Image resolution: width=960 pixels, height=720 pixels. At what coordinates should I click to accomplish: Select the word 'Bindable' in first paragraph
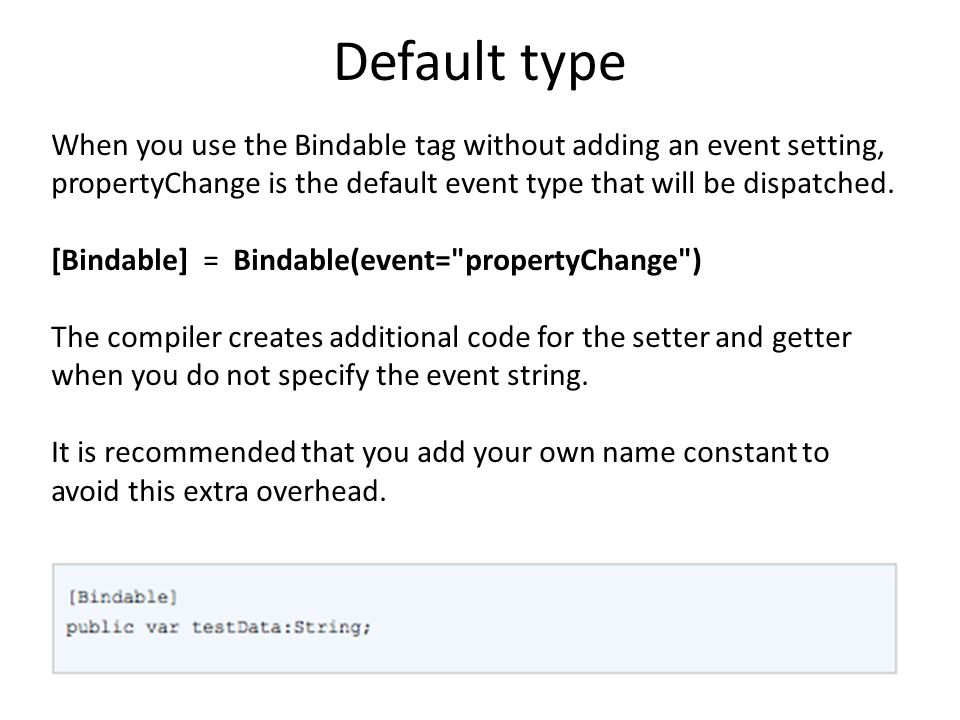[x=350, y=146]
